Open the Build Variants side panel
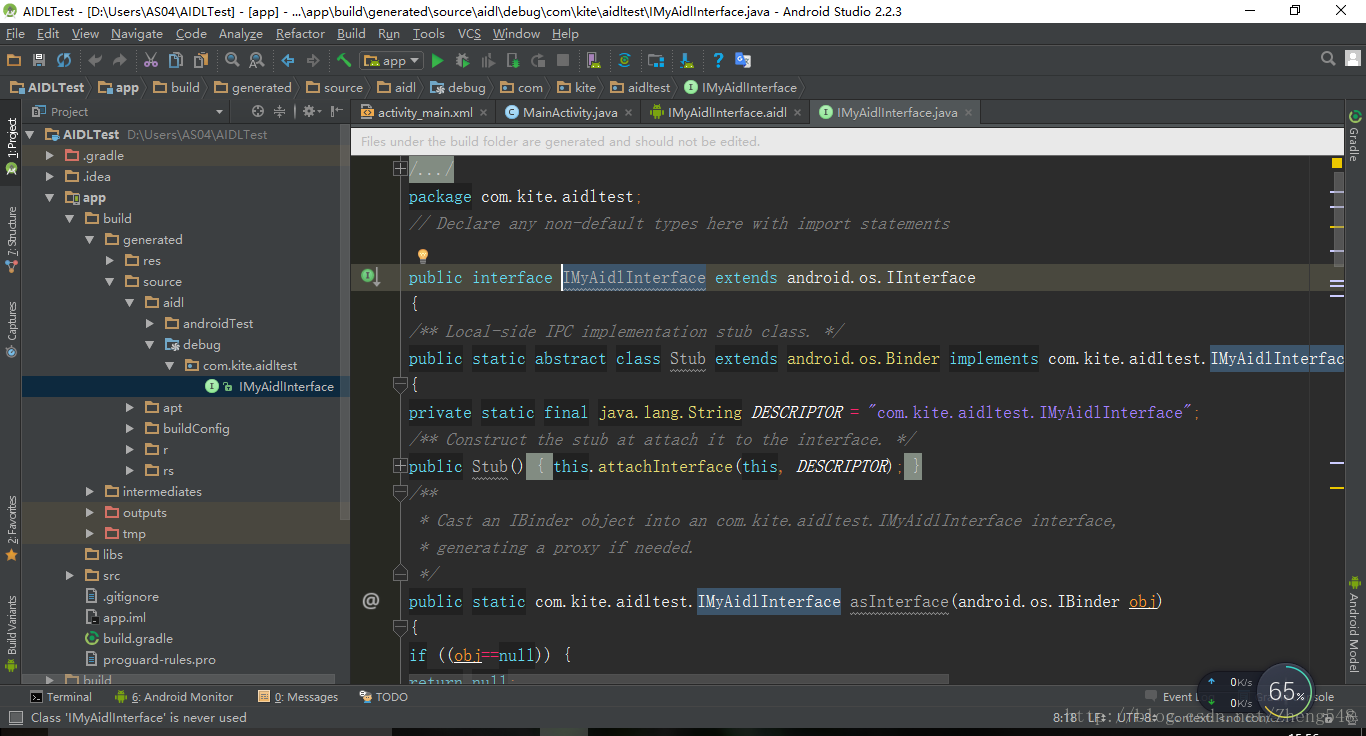1366x736 pixels. pyautogui.click(x=12, y=632)
